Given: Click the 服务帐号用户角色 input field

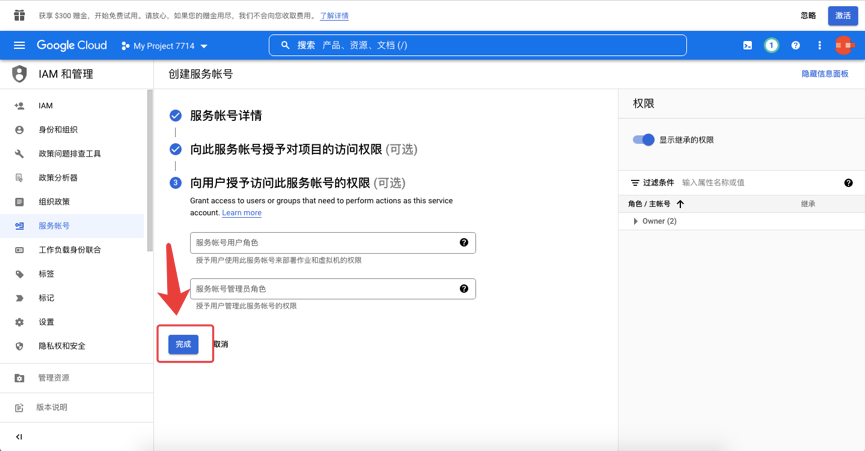Looking at the screenshot, I should pos(333,243).
